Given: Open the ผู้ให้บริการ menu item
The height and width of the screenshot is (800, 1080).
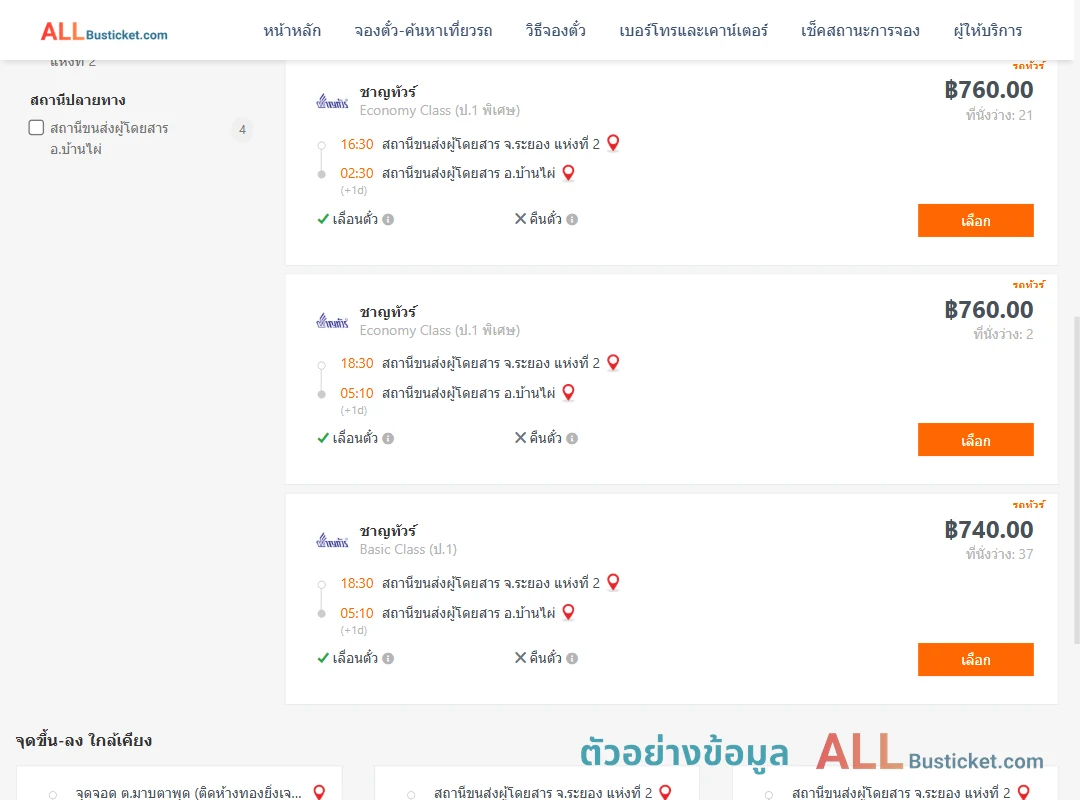Looking at the screenshot, I should tap(987, 30).
